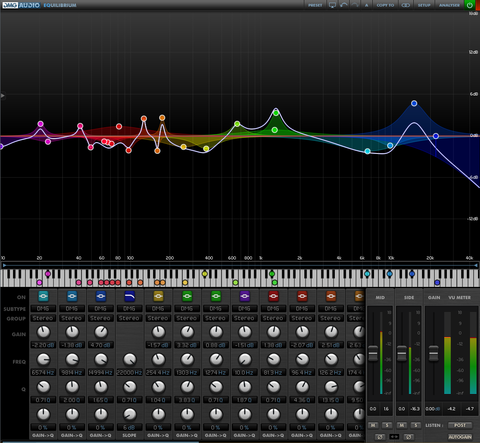Mute the SIDE channel with M button
This screenshot has height=443, width=480.
coord(402,425)
